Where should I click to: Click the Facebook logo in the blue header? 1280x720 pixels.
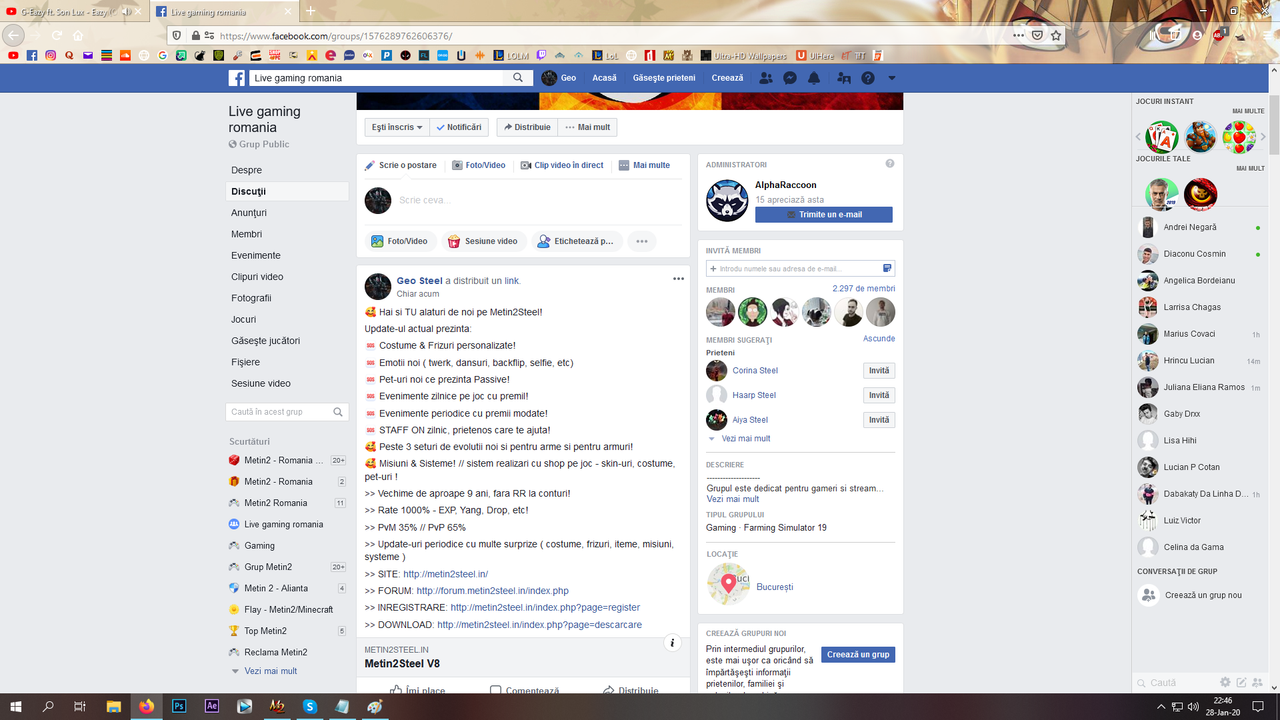237,78
